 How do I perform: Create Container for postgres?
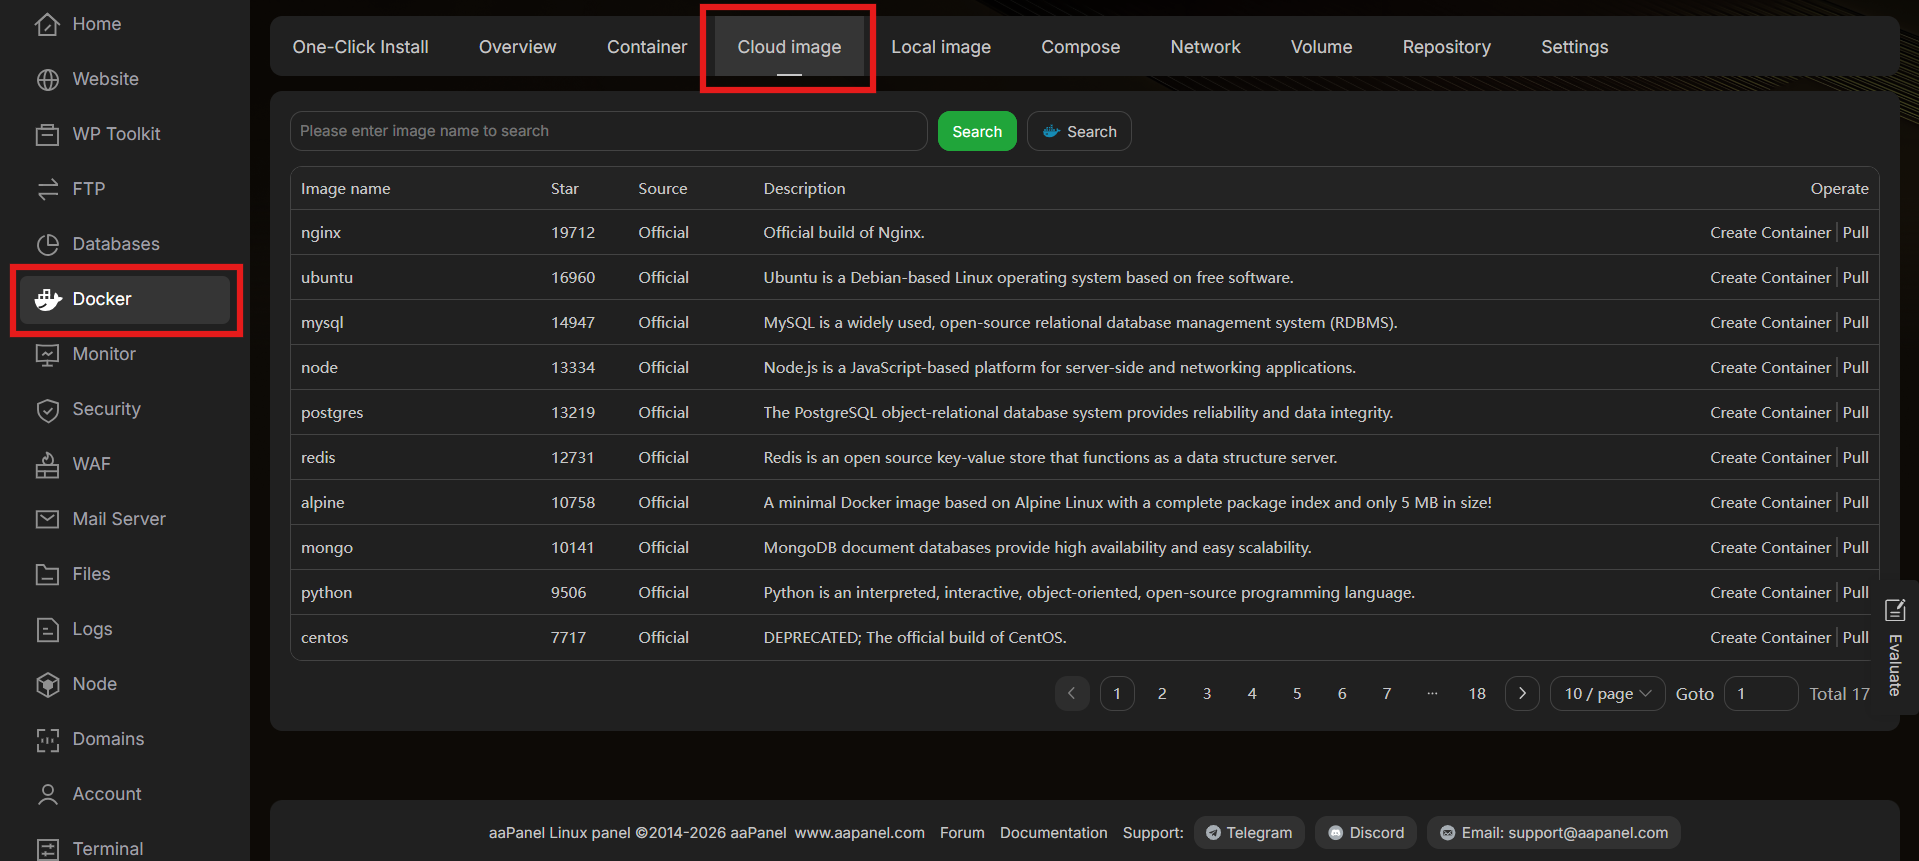point(1770,412)
